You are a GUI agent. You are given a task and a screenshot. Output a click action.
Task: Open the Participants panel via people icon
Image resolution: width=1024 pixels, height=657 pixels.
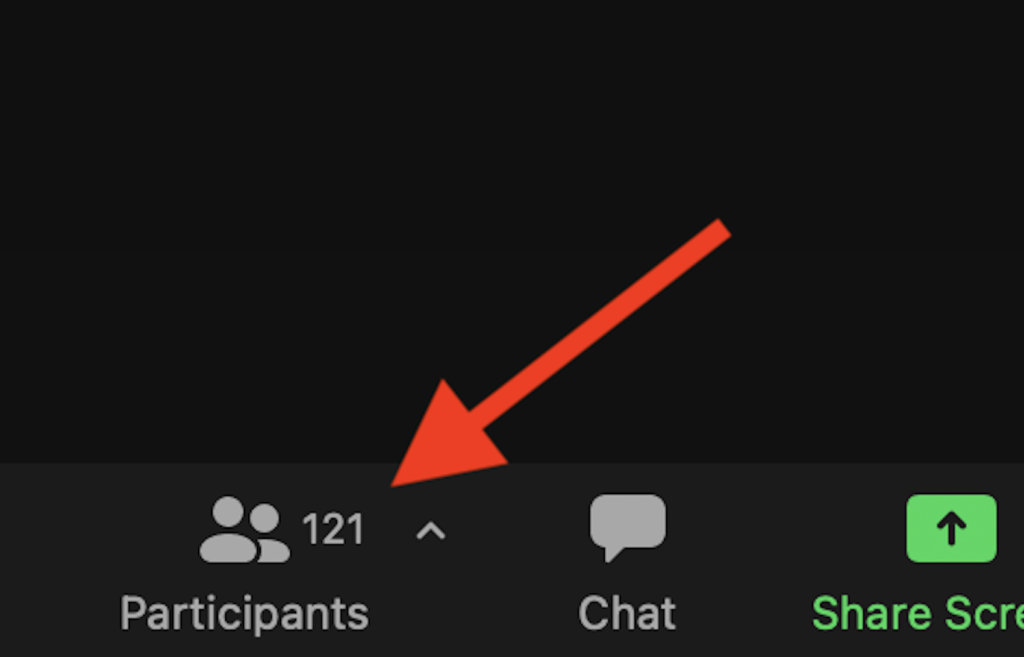244,530
